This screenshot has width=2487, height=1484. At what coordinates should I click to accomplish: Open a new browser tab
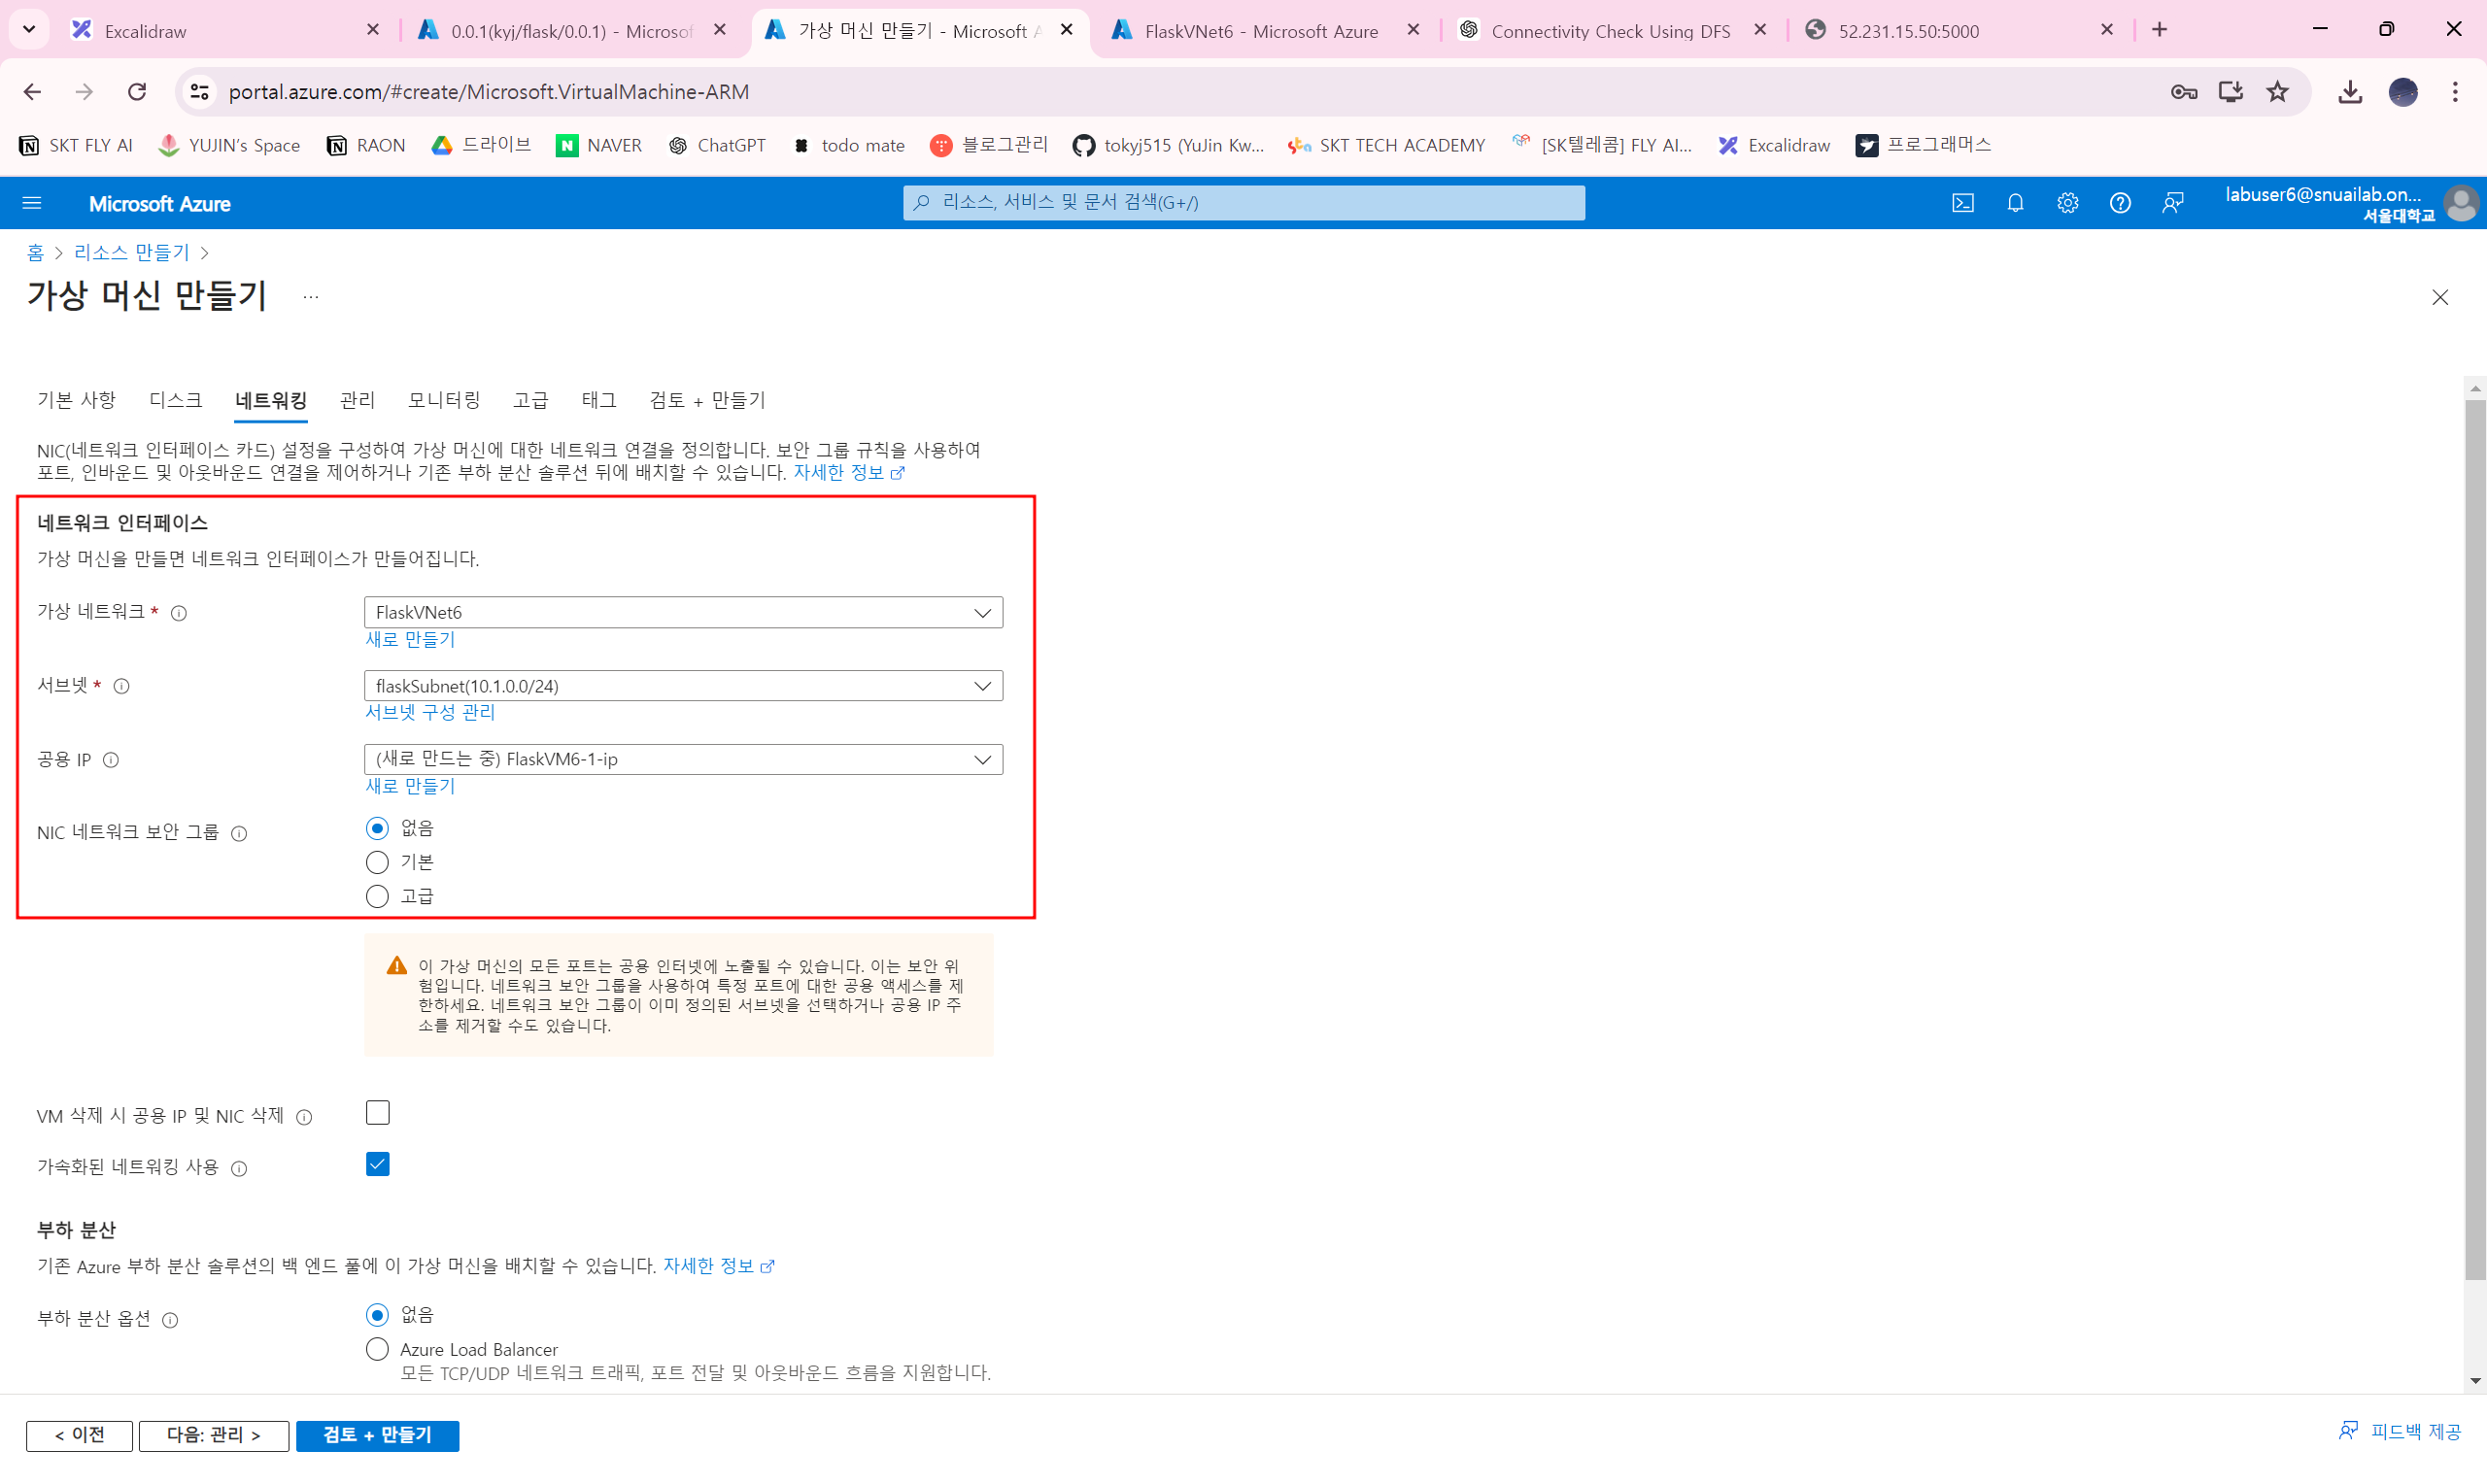[2160, 30]
